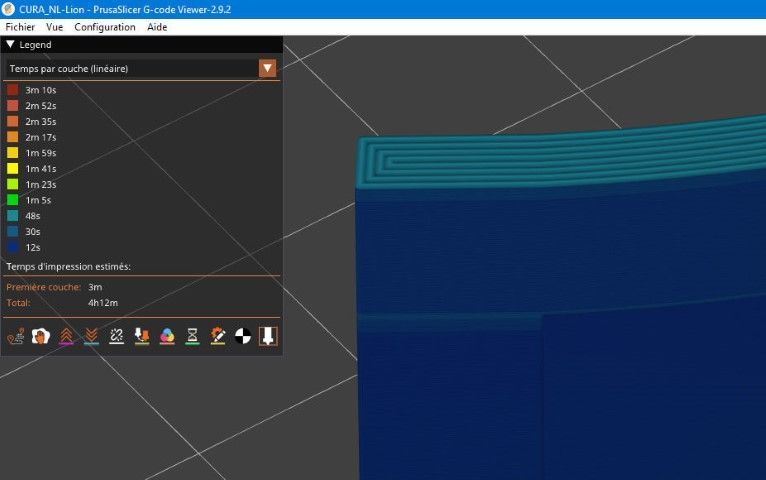
Task: Toggle deretractions visibility icon
Action: (91, 336)
